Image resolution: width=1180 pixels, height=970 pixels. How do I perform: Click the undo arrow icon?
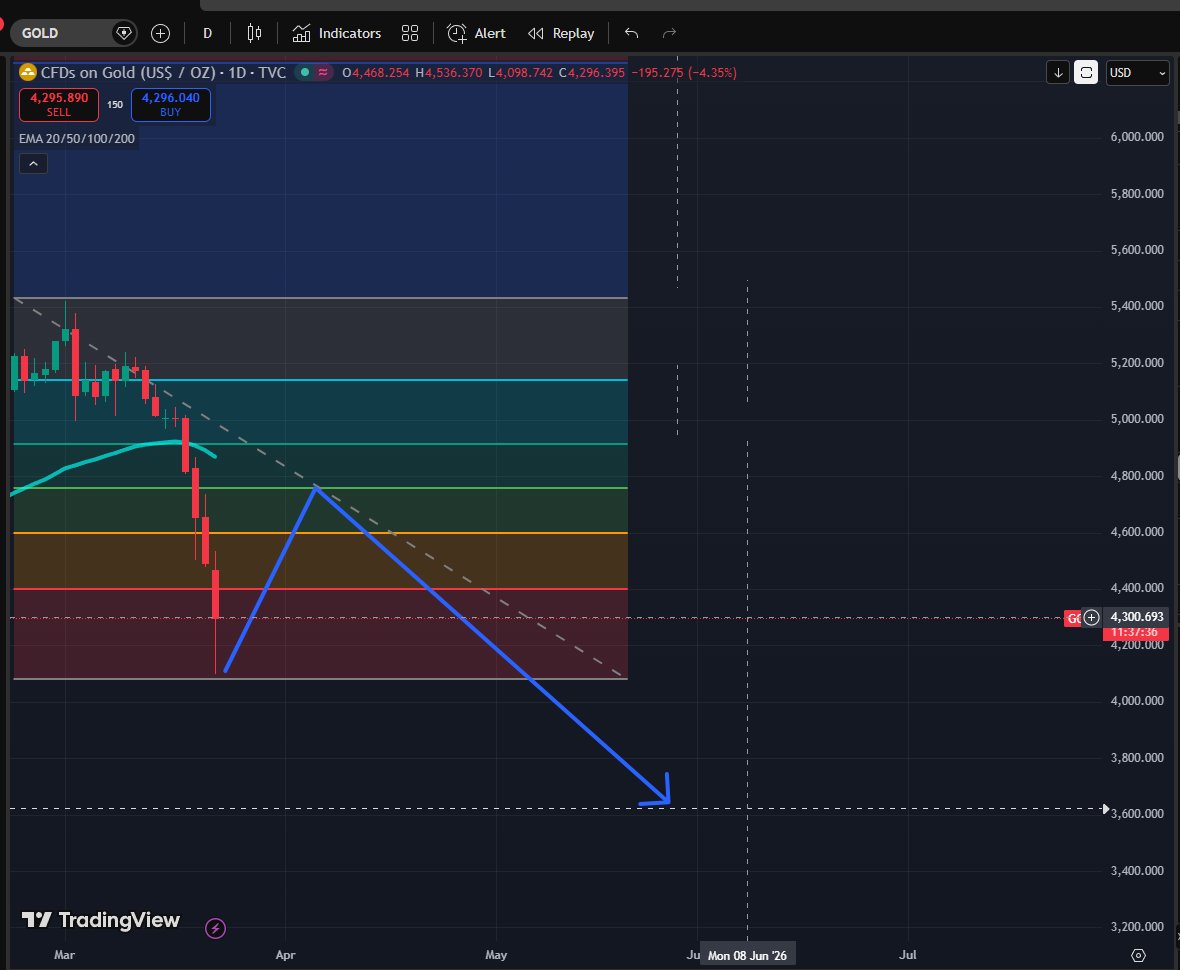tap(630, 33)
